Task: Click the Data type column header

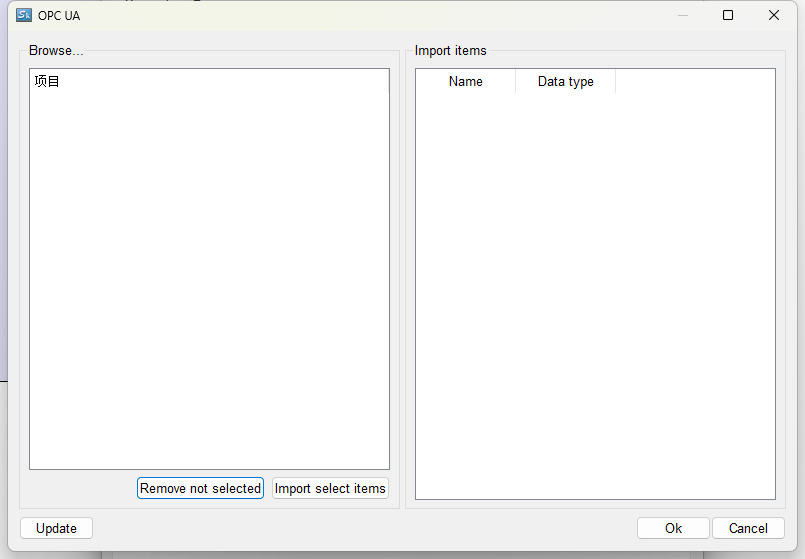Action: tap(565, 82)
